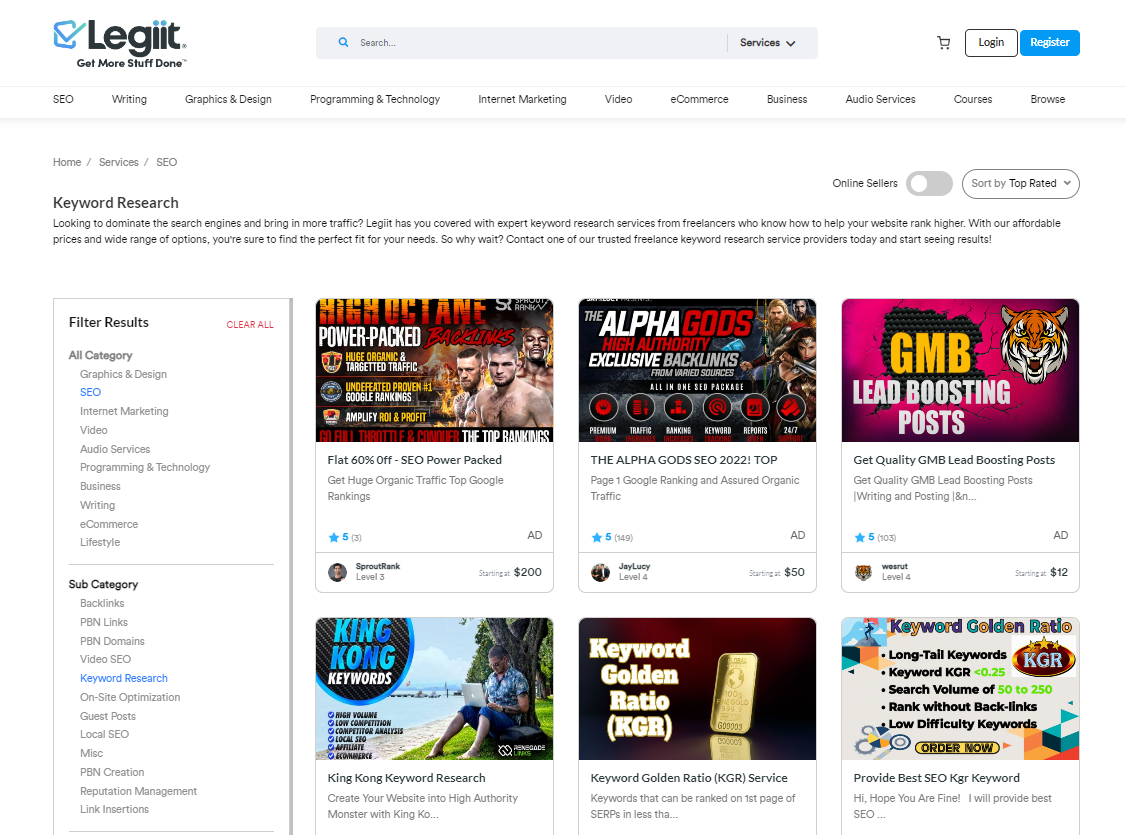Select Backlinks sub category
Viewport: 1126px width, 835px height.
[x=102, y=603]
